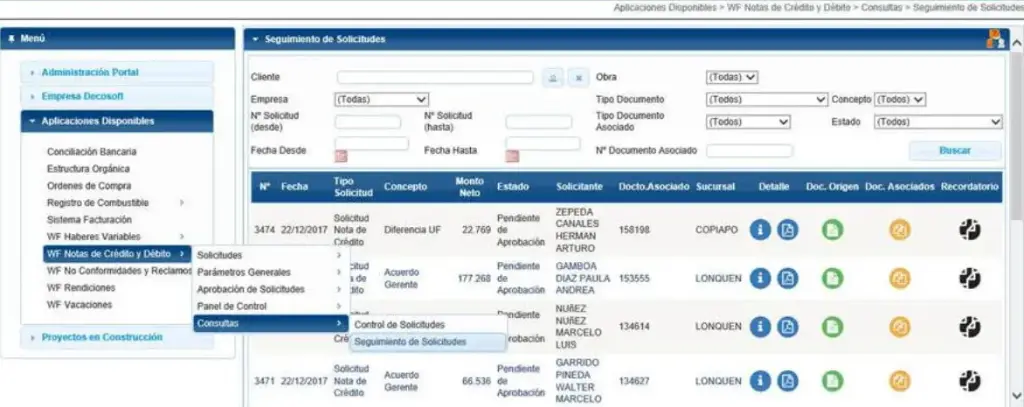Open detail info icon for docto 134614
1024x407 pixels.
coord(760,326)
